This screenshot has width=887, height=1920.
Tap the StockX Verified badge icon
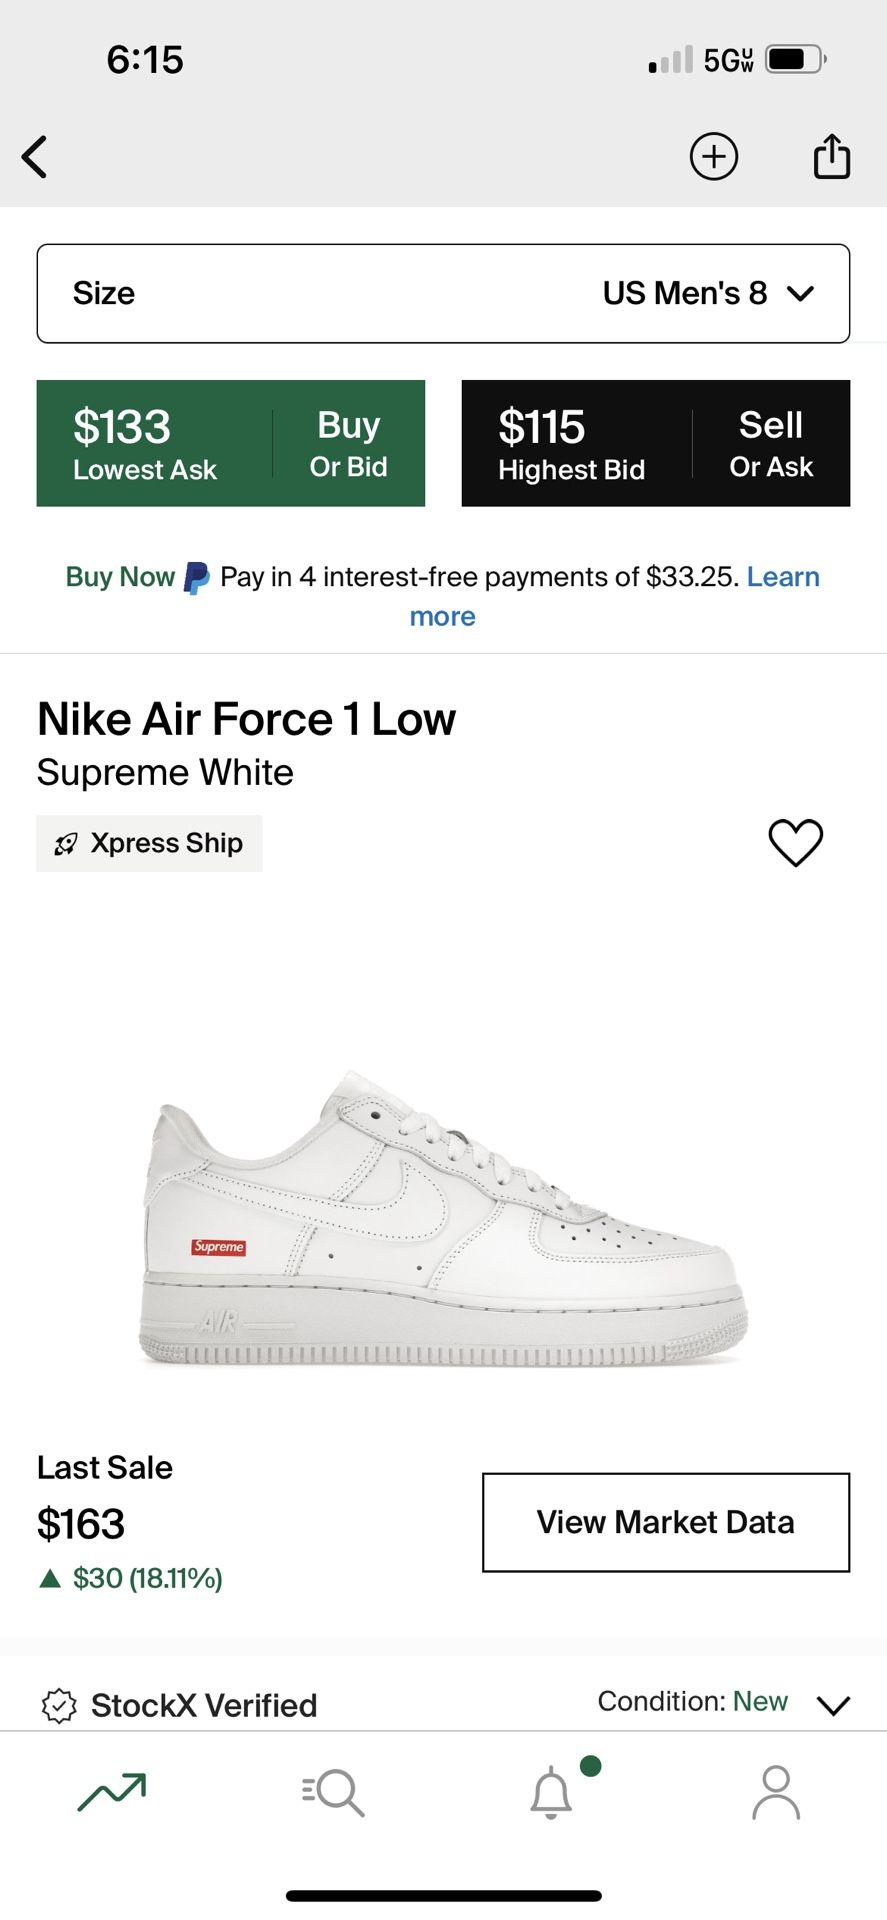[59, 1705]
